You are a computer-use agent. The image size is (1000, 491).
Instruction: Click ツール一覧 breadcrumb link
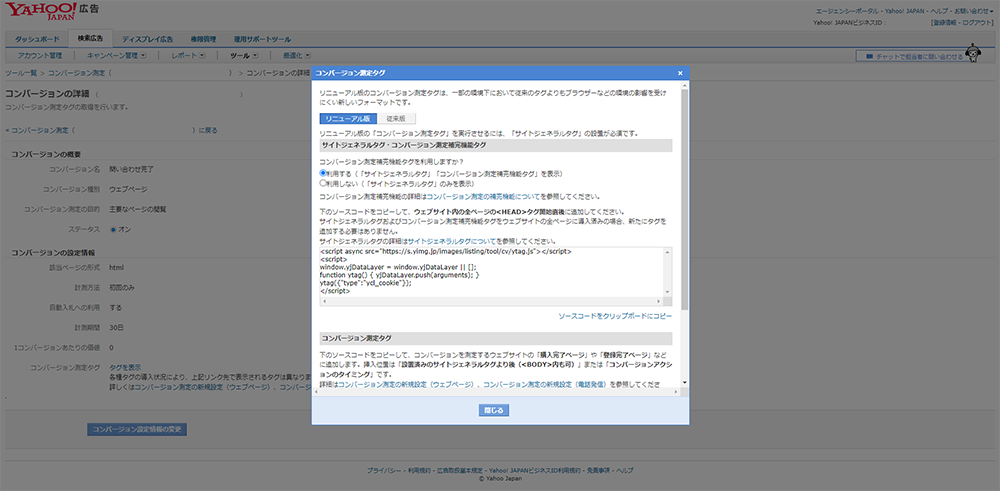pyautogui.click(x=21, y=73)
